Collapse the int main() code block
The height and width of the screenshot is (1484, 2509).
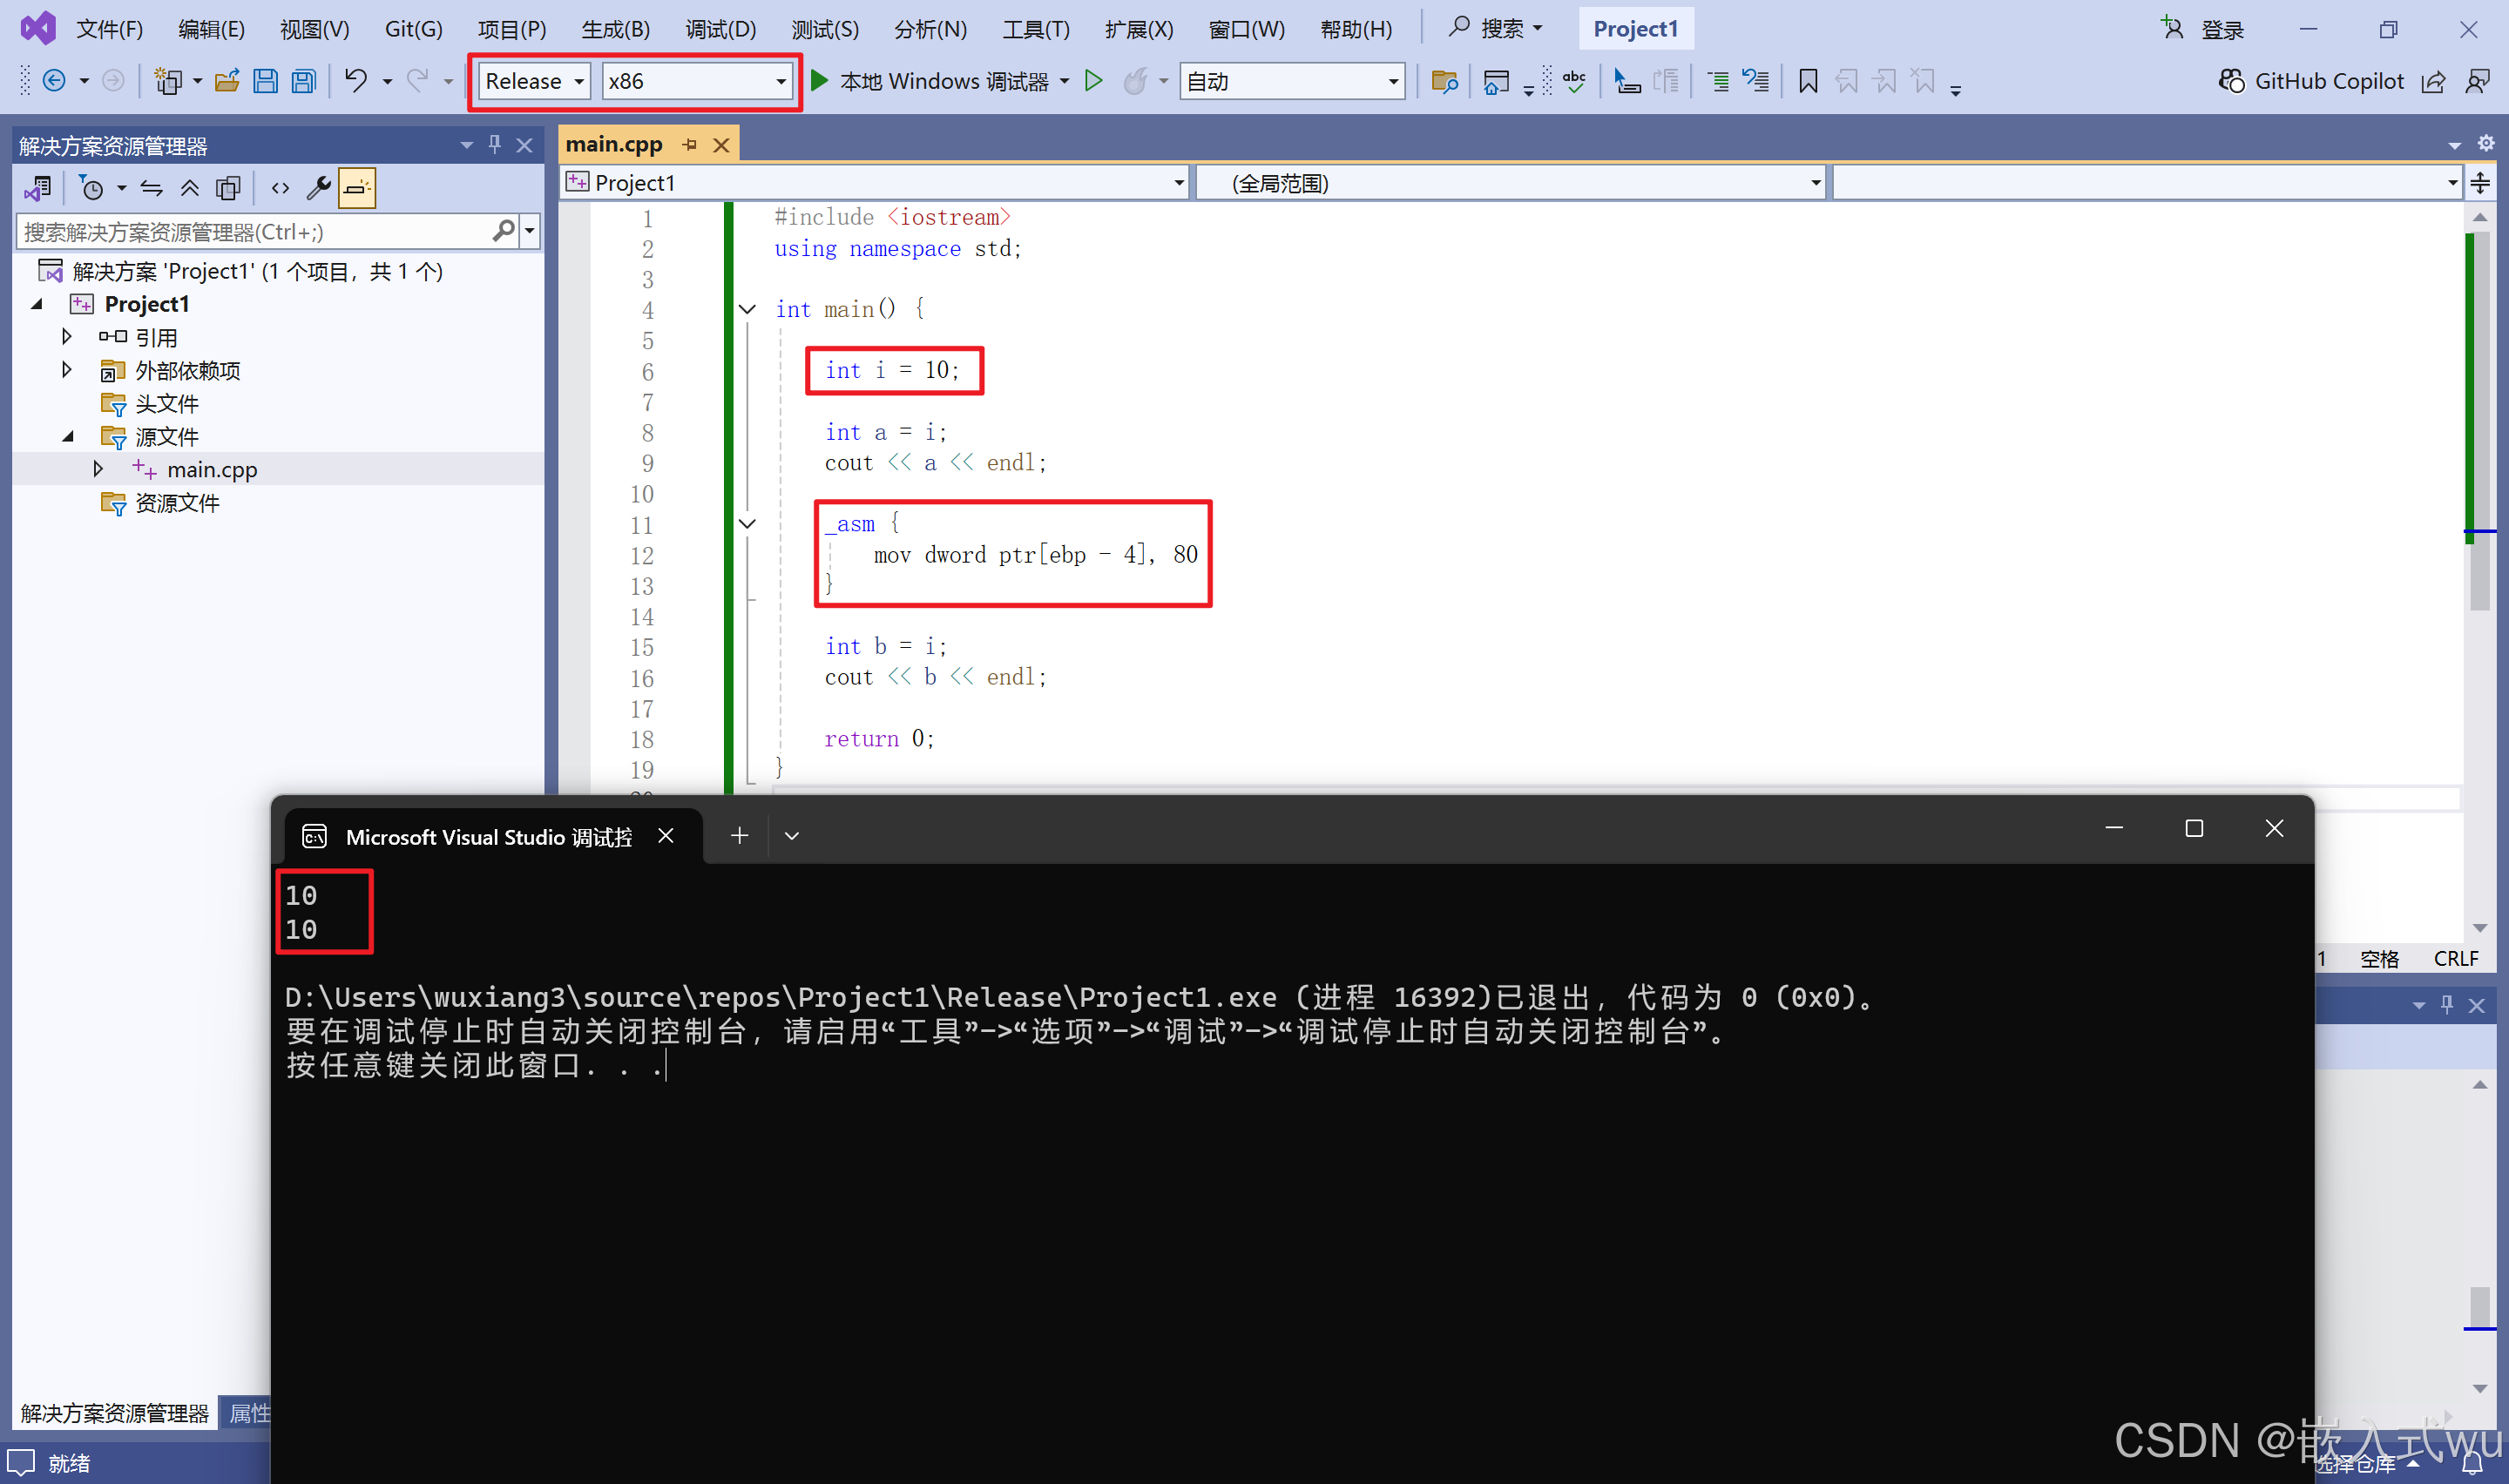[x=747, y=309]
